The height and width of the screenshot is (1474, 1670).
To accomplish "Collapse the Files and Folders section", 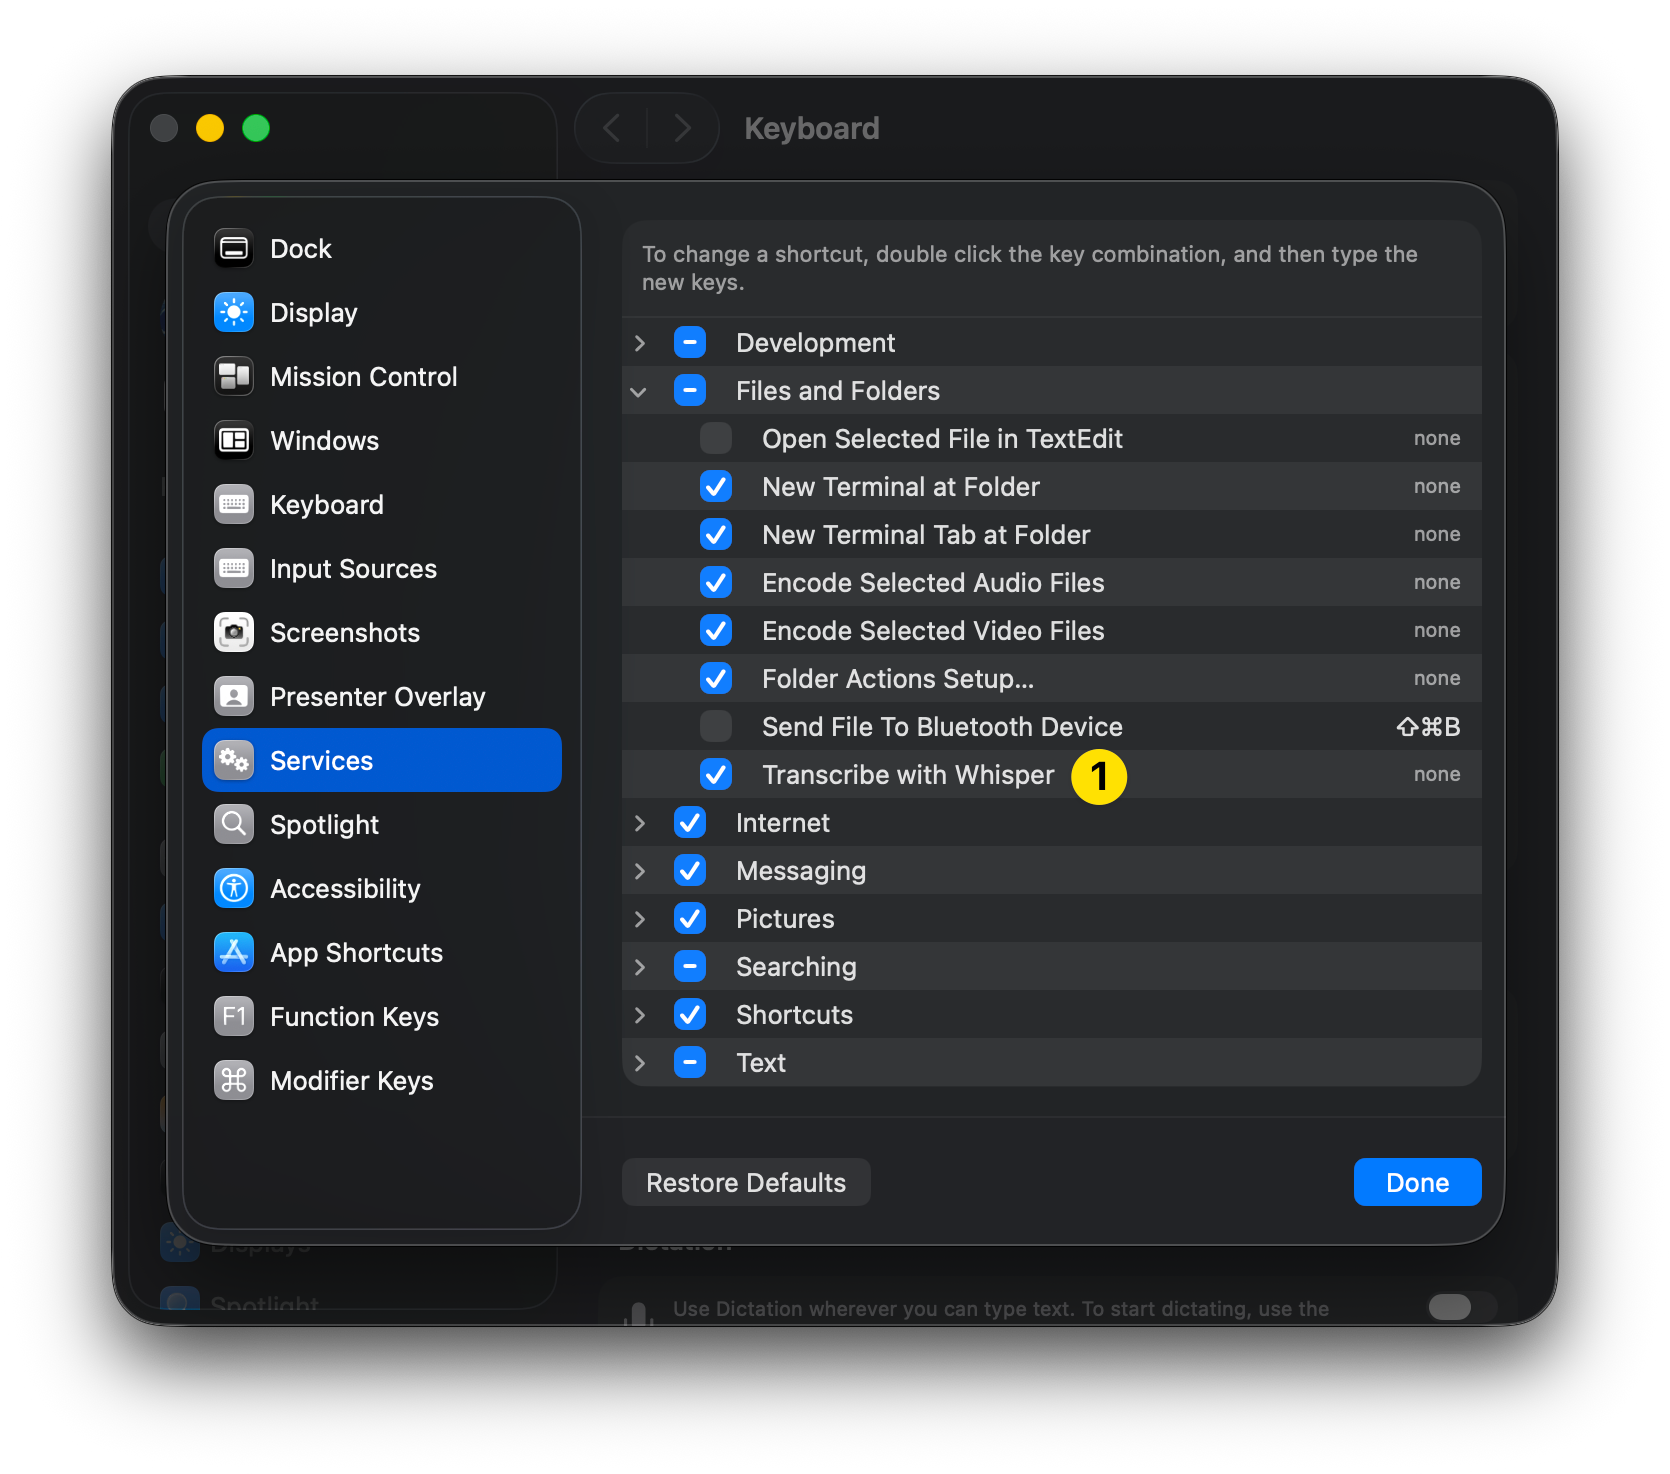I will pos(640,391).
